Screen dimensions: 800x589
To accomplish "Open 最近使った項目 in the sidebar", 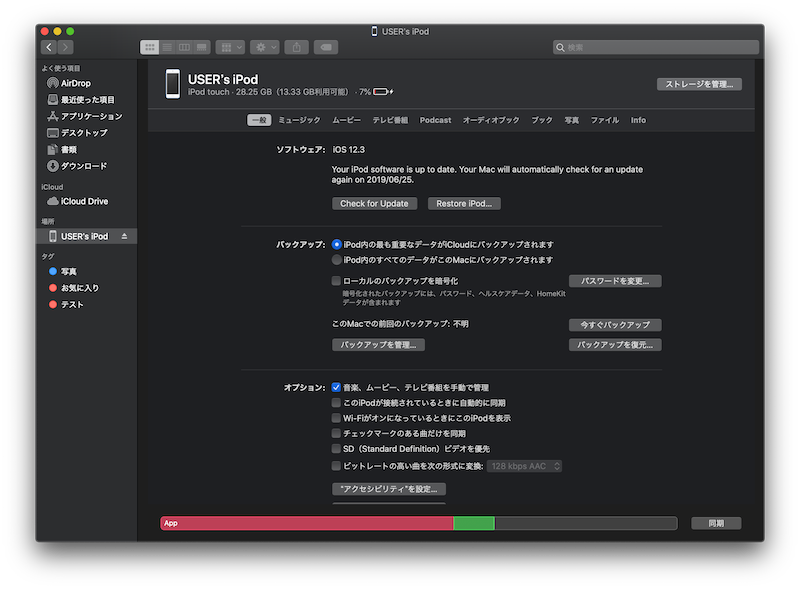I will 87,100.
